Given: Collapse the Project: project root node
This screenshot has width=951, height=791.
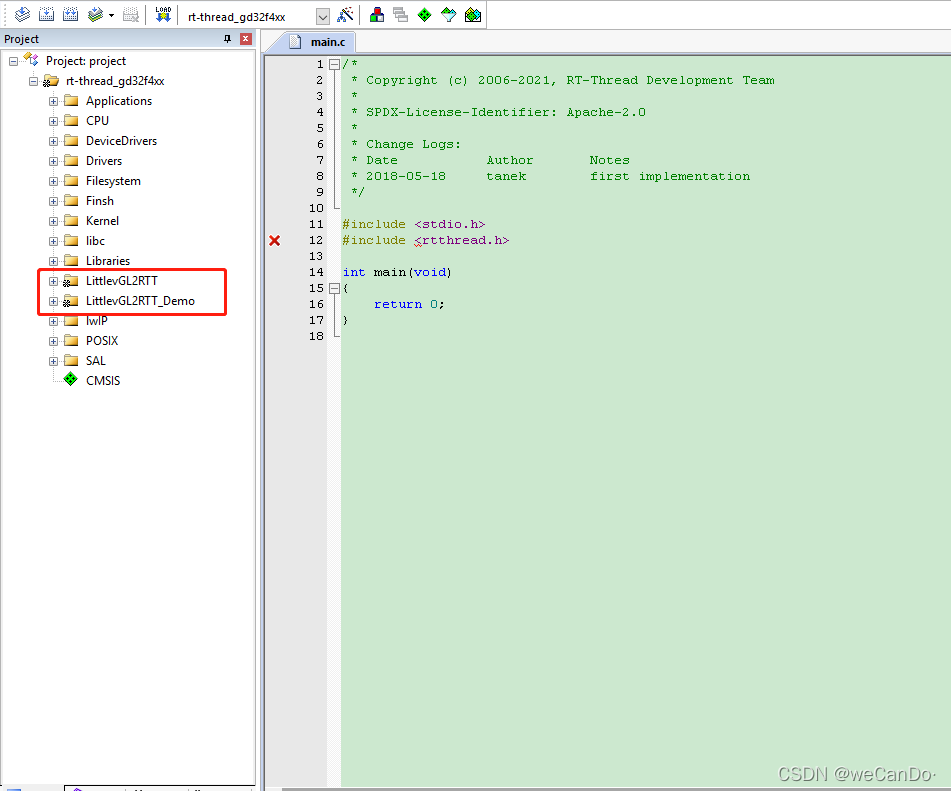Looking at the screenshot, I should [13, 61].
